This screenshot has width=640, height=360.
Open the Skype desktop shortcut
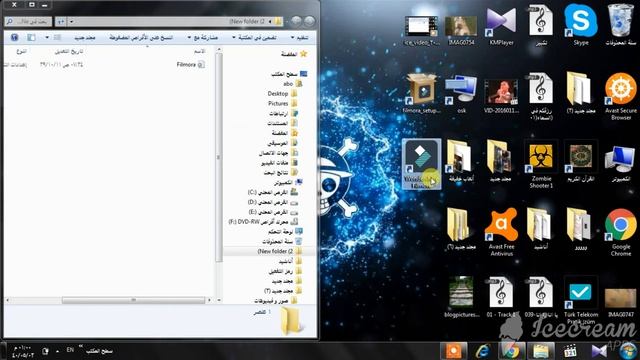(580, 24)
